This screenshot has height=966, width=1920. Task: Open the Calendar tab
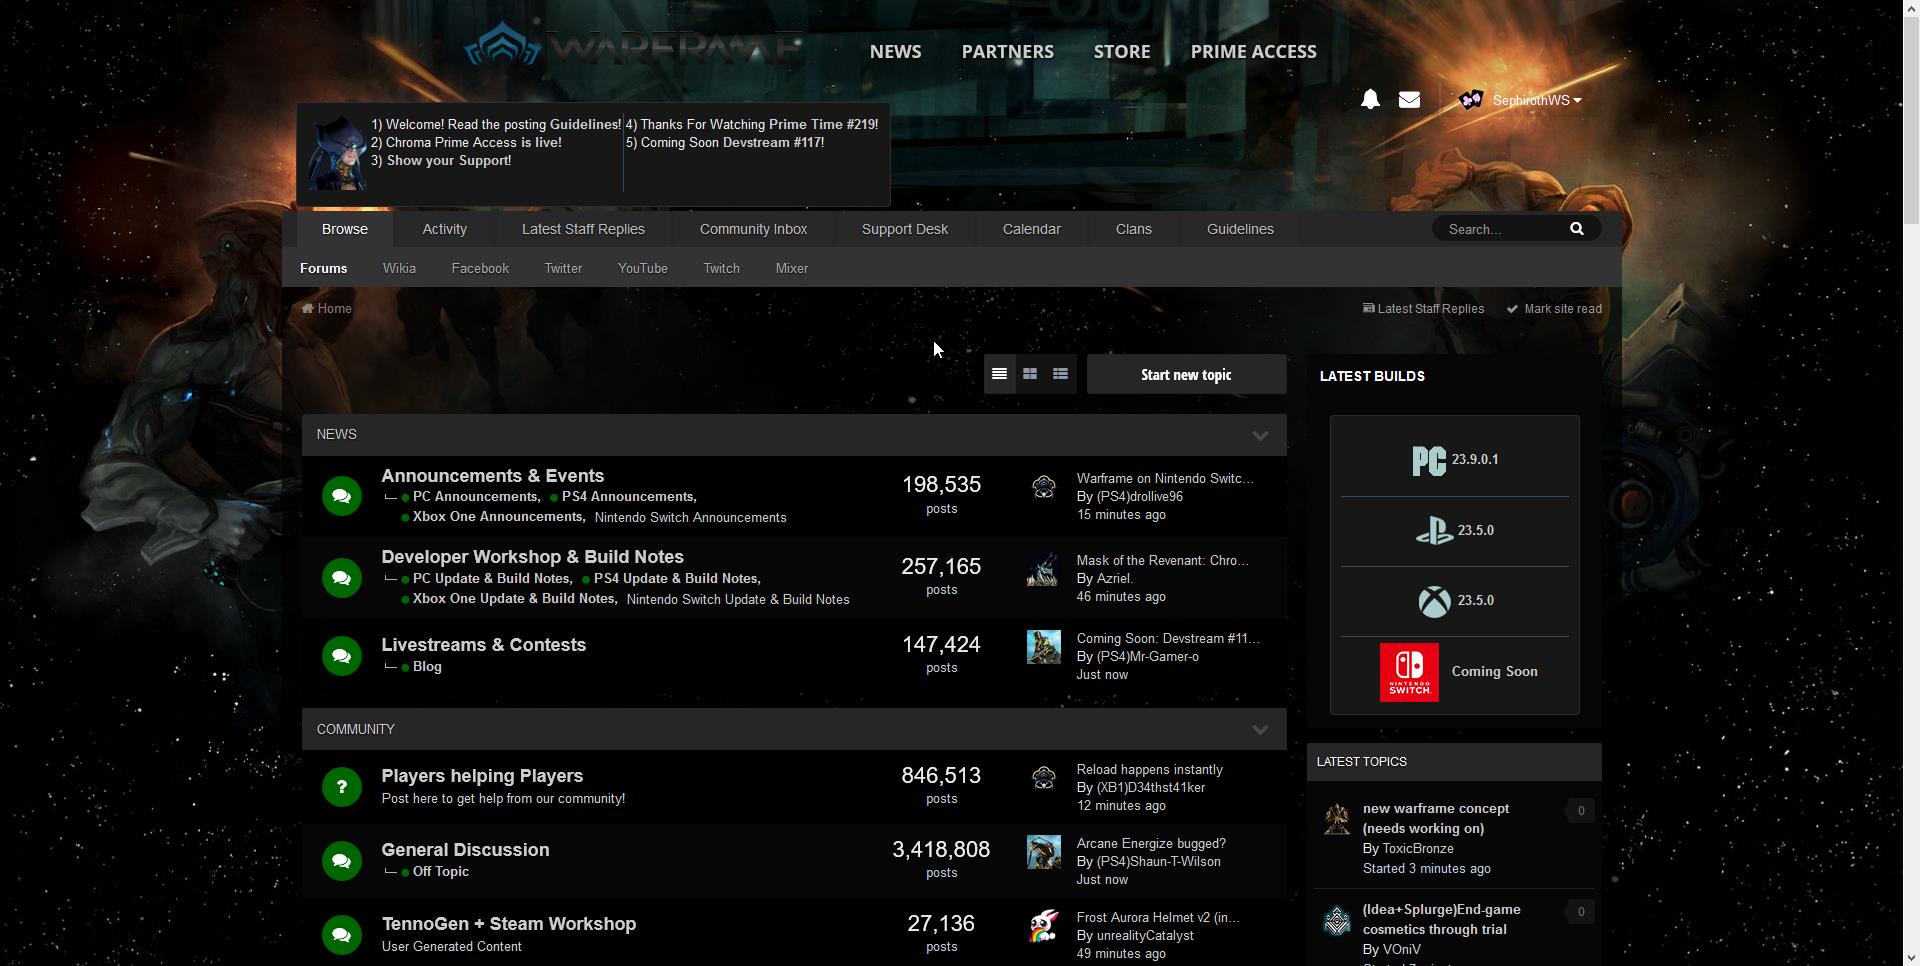click(x=1032, y=229)
